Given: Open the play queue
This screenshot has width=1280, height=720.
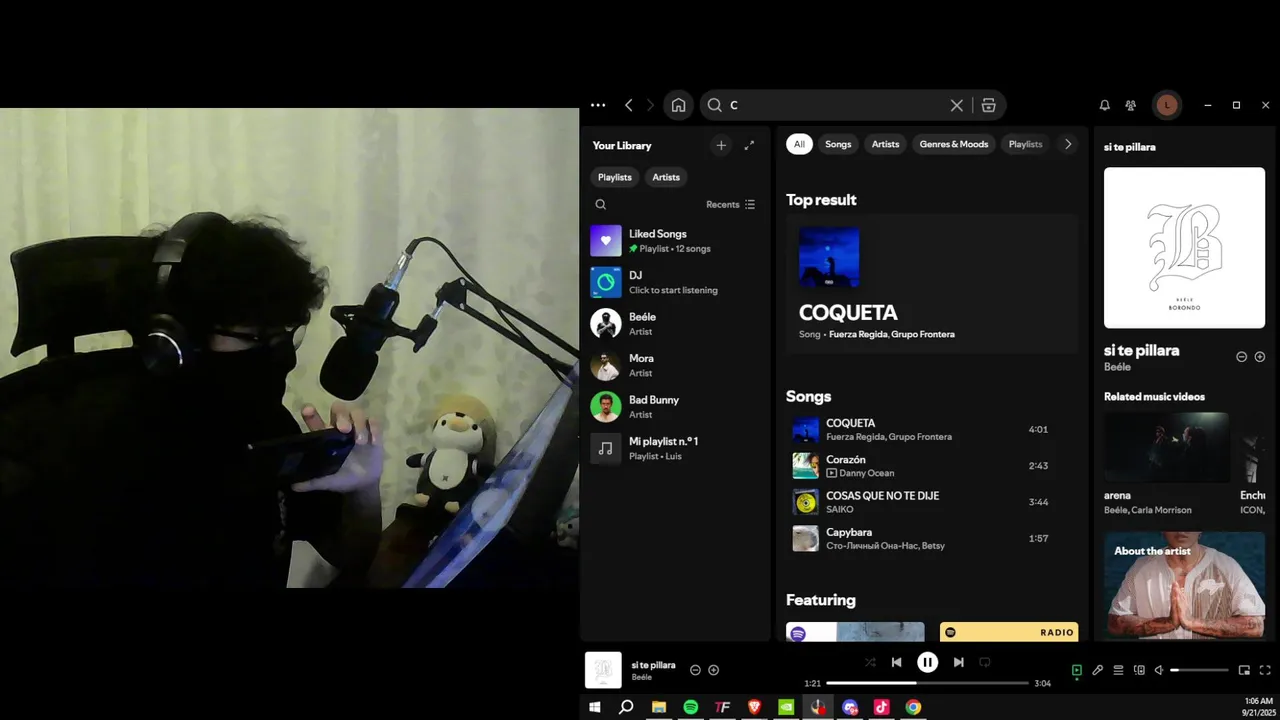Looking at the screenshot, I should tap(1119, 670).
